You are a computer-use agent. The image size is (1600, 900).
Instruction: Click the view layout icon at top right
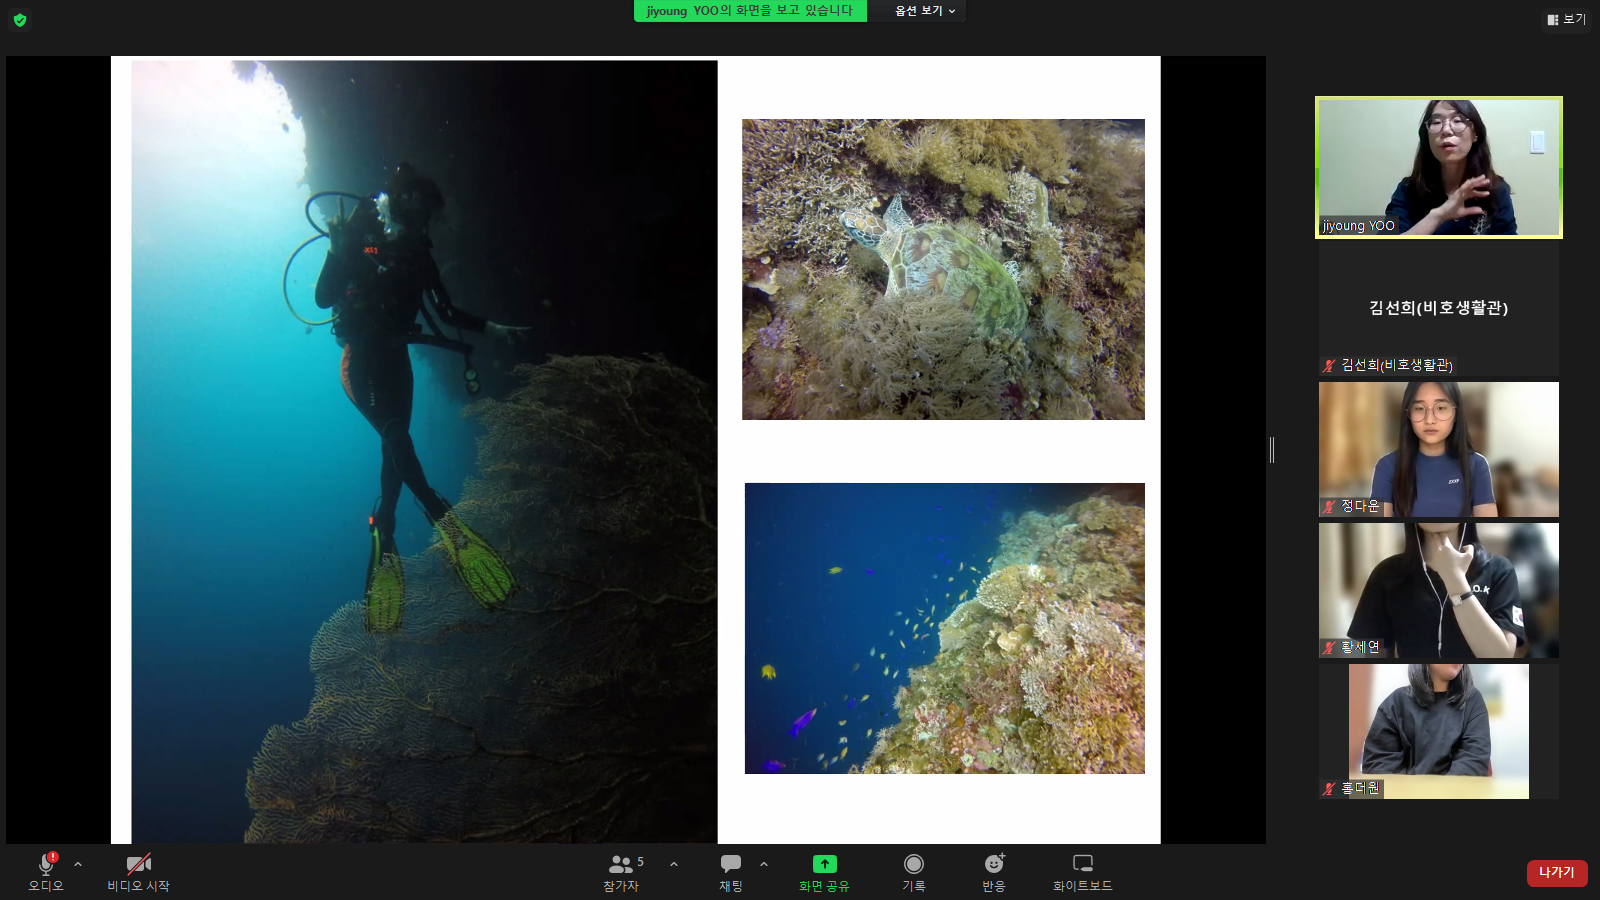click(x=1566, y=19)
